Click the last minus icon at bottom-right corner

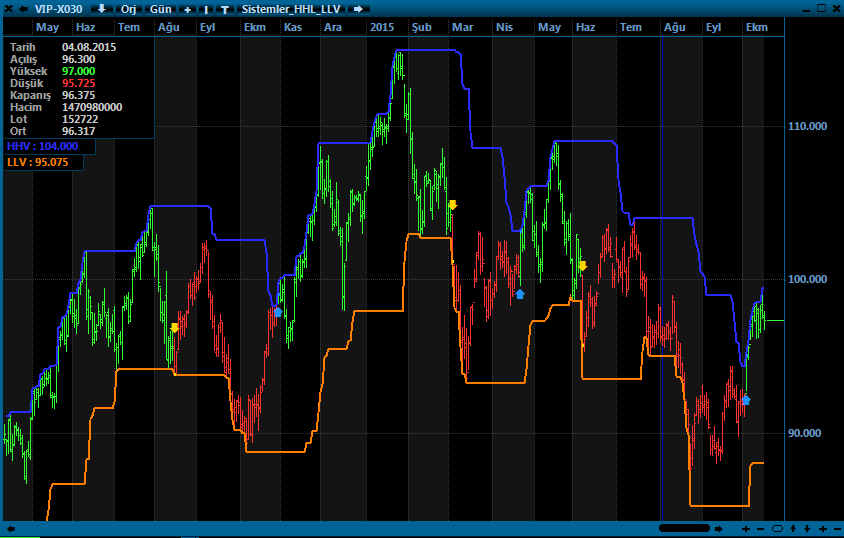(x=837, y=529)
